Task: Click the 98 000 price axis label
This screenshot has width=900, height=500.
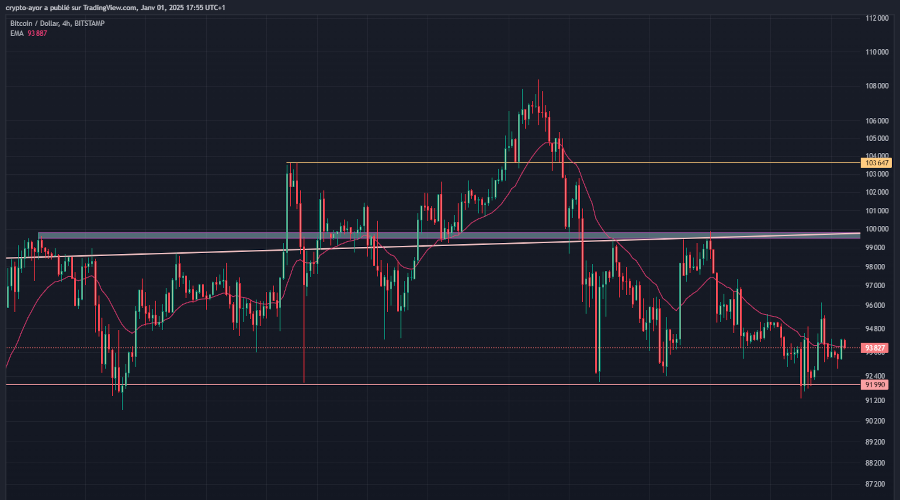Action: [x=876, y=267]
